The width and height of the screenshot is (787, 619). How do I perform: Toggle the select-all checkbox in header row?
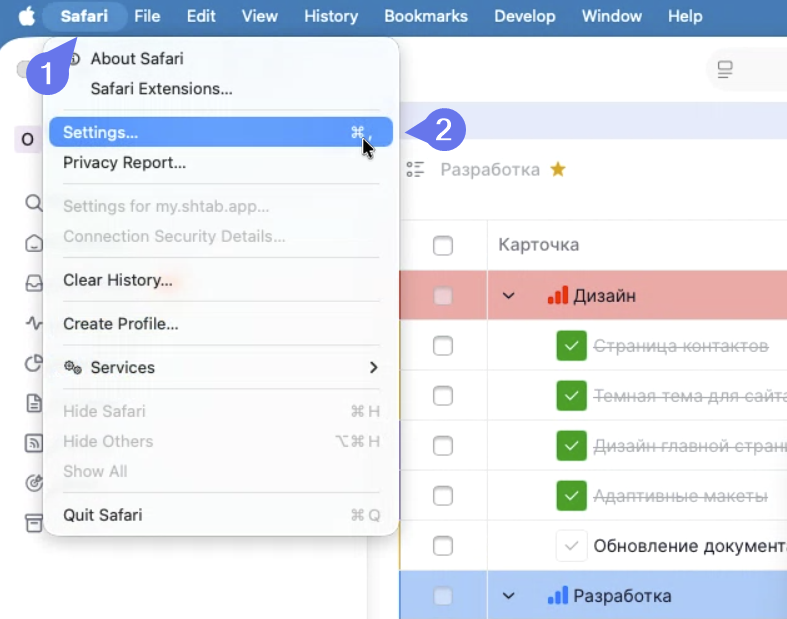443,245
